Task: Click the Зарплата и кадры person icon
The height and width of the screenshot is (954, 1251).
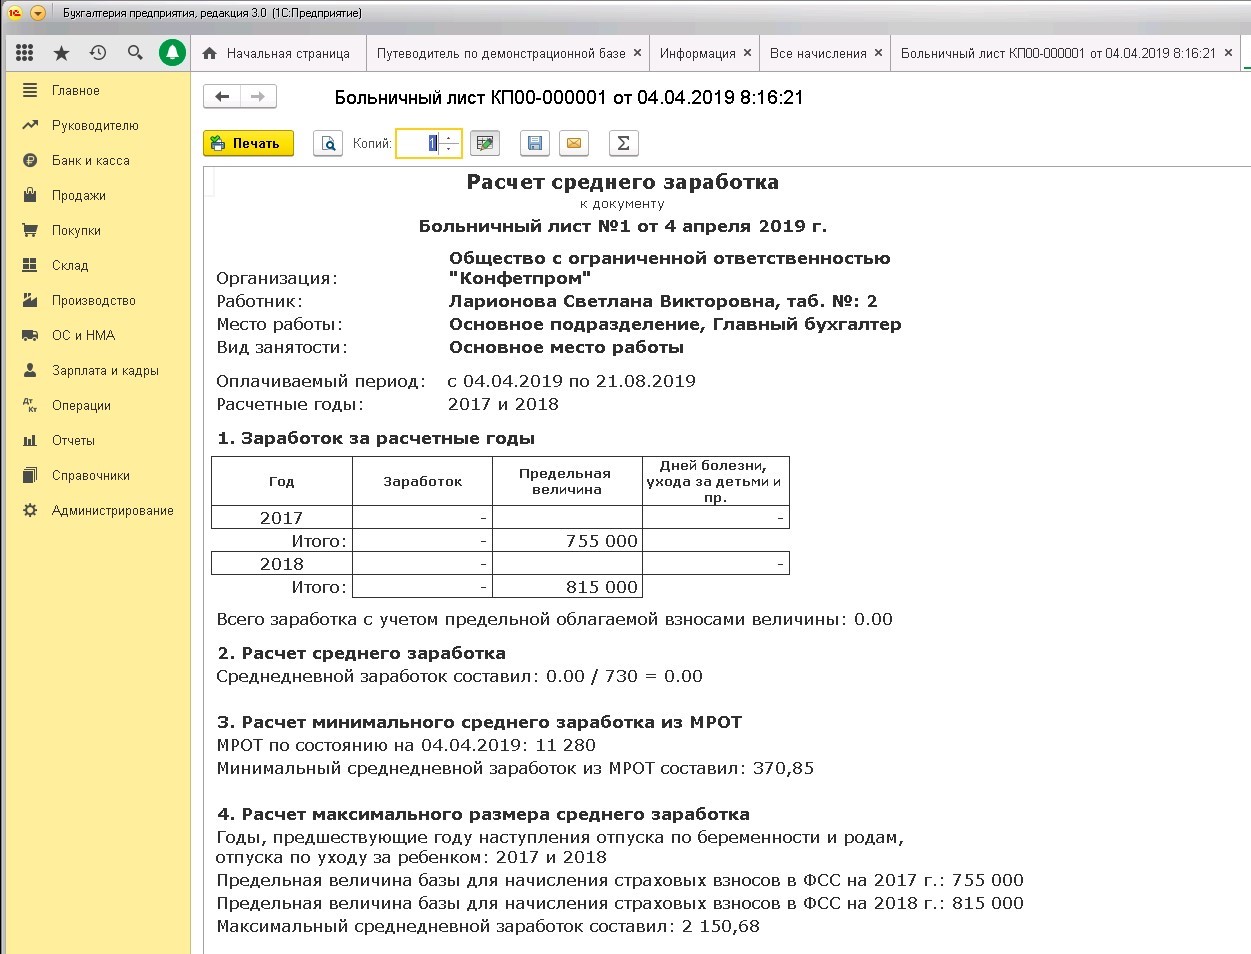Action: tap(30, 370)
